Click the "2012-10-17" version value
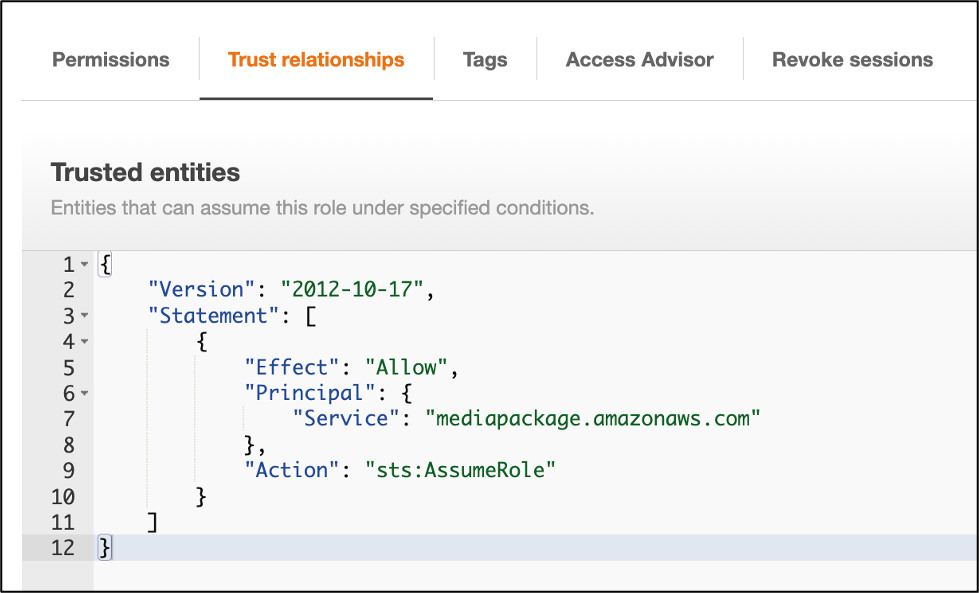 click(x=354, y=290)
